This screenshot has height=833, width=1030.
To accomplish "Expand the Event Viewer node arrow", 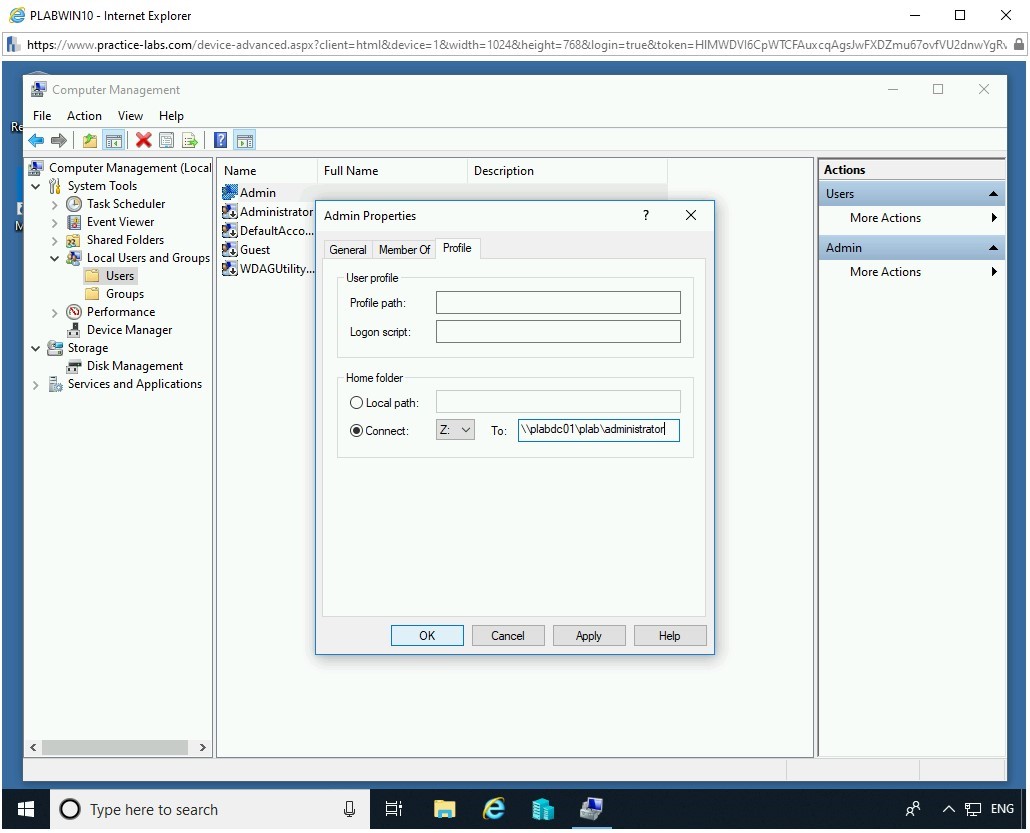I will 55,223.
